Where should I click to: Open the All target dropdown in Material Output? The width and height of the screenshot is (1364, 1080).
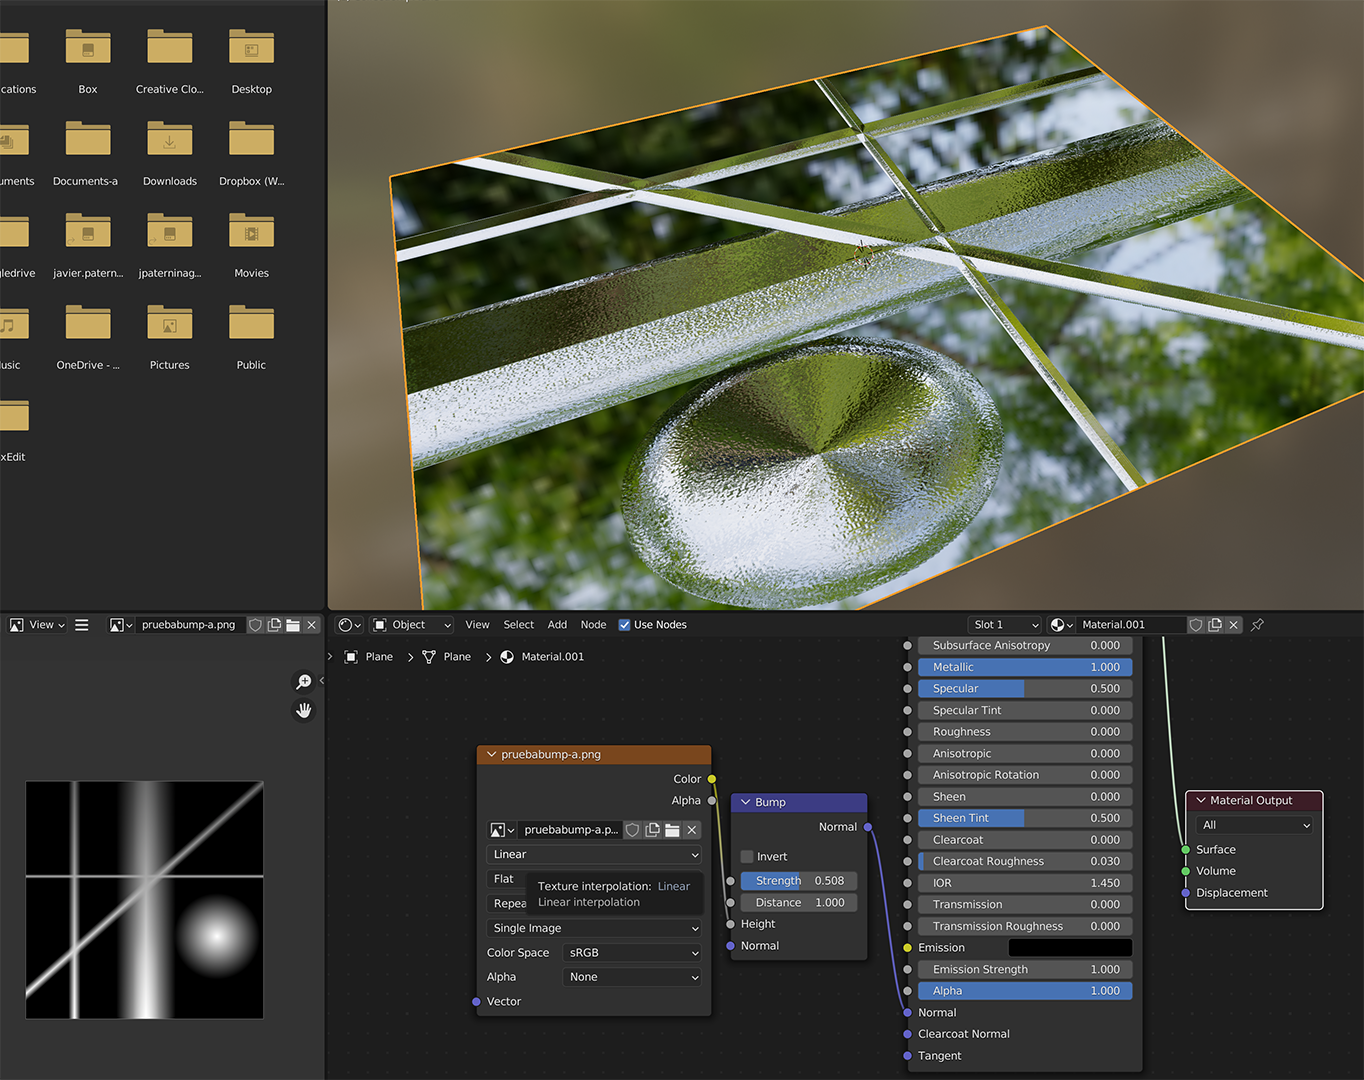tap(1254, 825)
